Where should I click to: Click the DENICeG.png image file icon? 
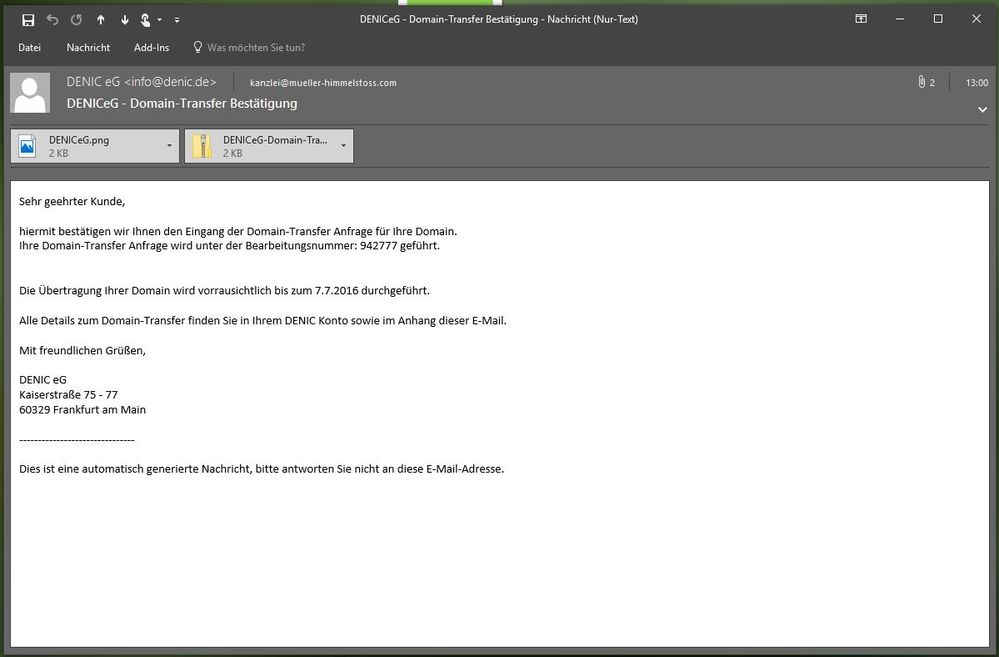[27, 146]
